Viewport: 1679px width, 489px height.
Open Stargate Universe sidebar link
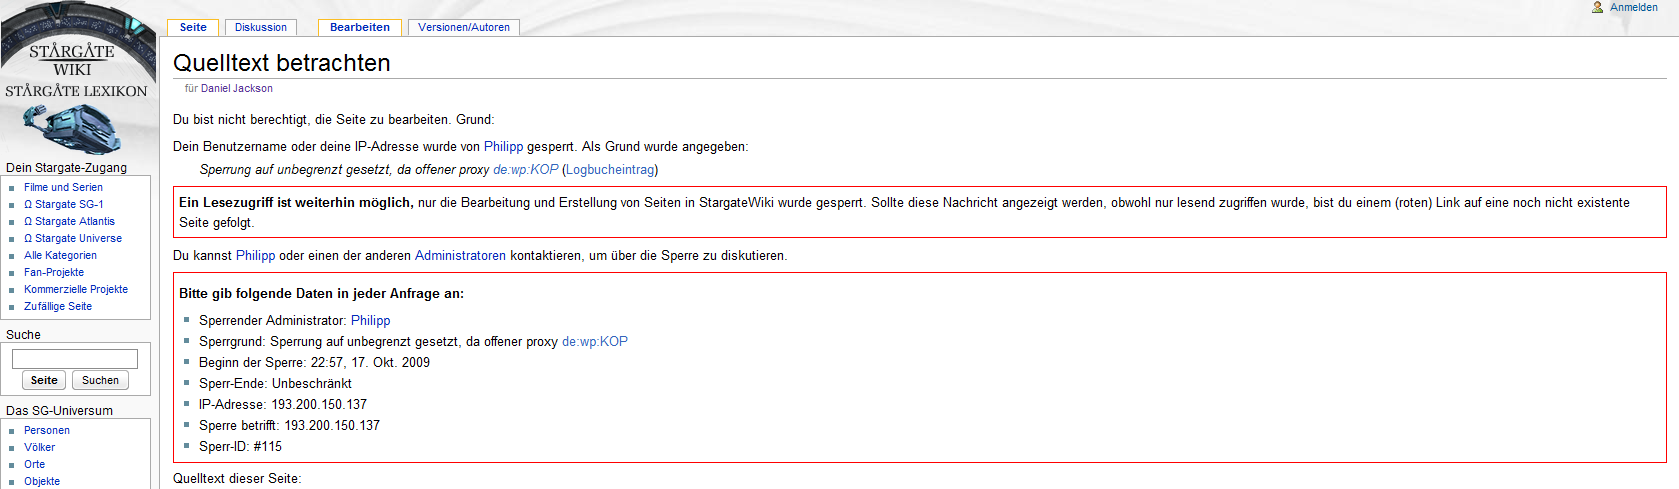78,238
